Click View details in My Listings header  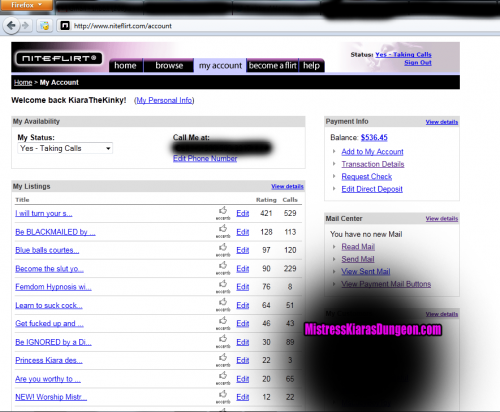pos(287,186)
